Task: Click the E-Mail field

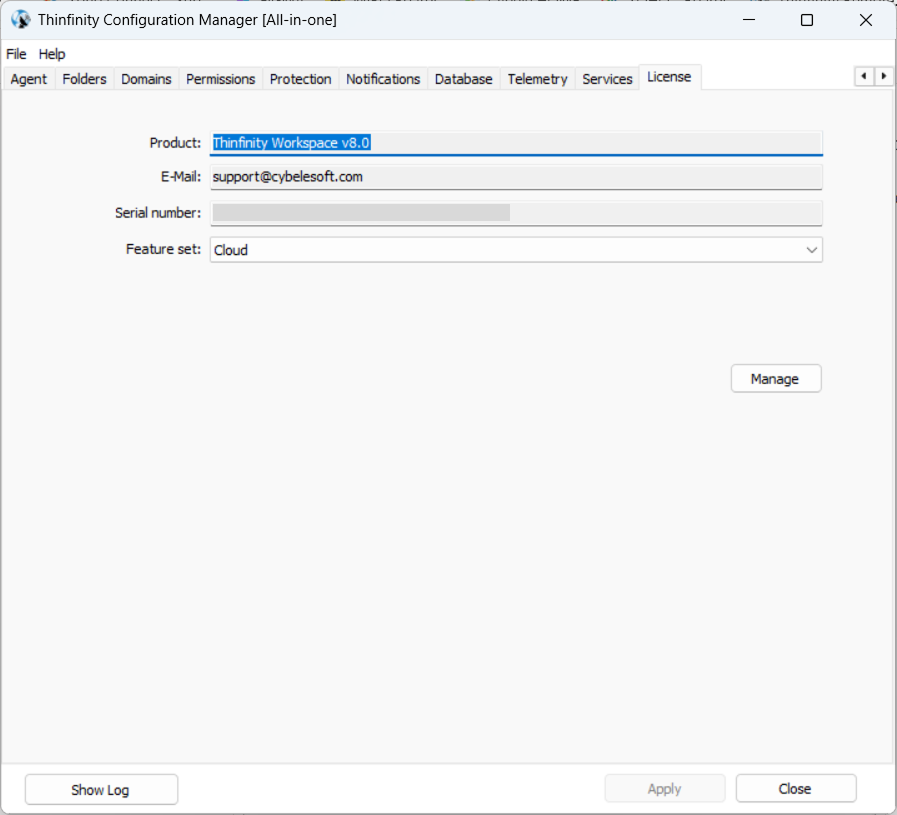Action: [516, 177]
